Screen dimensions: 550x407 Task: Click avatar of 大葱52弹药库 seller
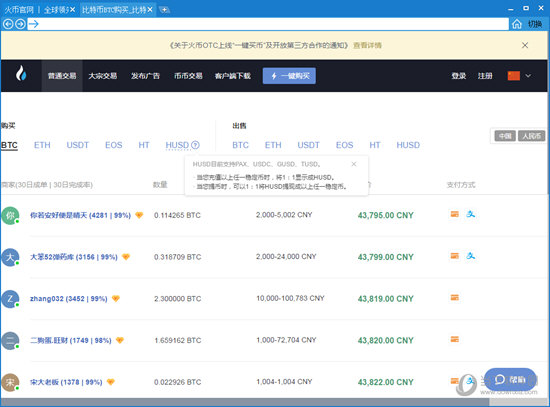click(10, 257)
